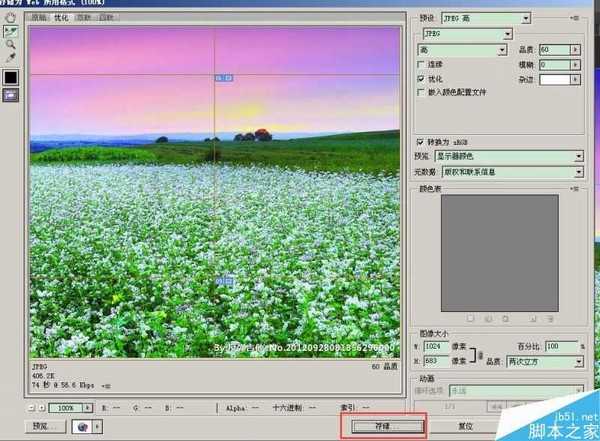Enable the 连续 (Progressive) checkbox
Viewport: 600px width, 441px height.
[421, 65]
